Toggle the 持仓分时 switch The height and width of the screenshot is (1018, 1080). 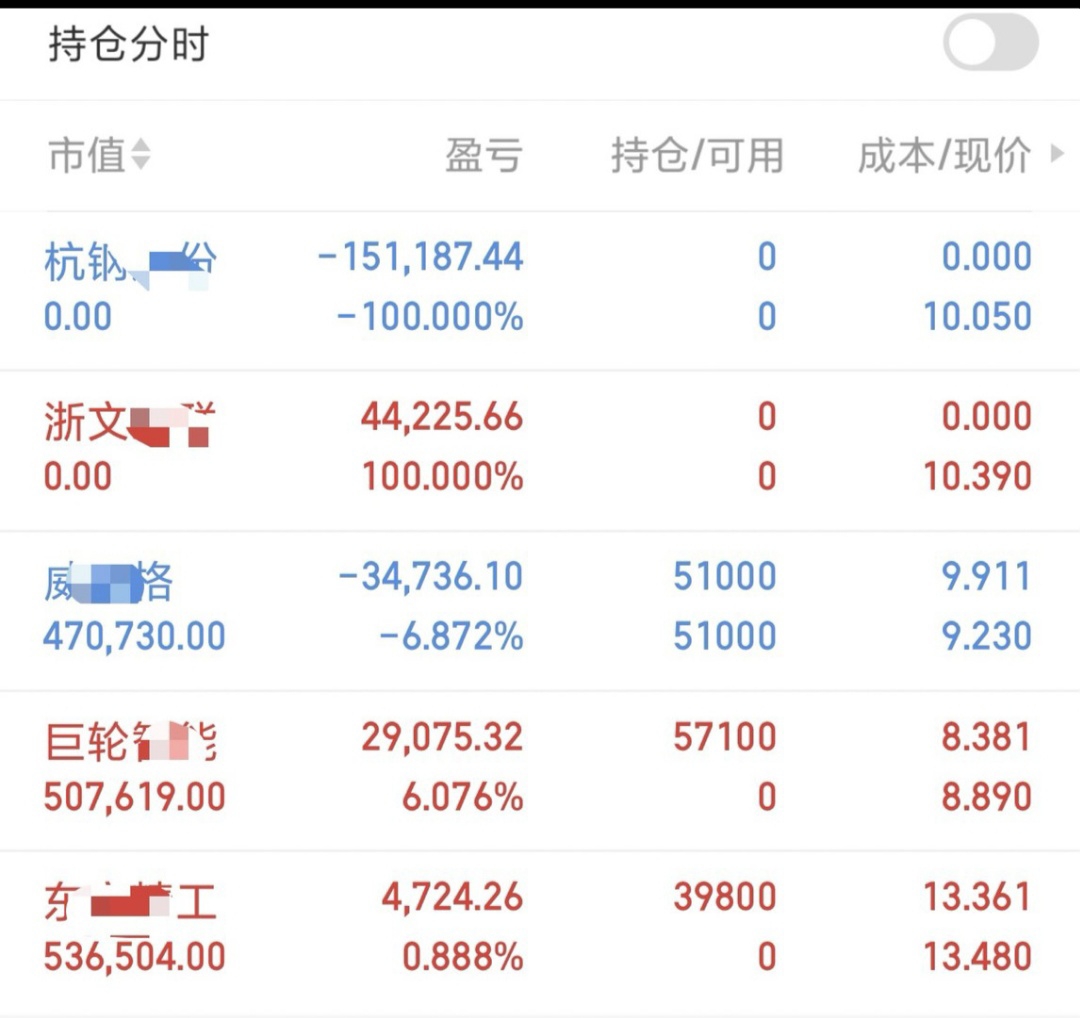pyautogui.click(x=991, y=45)
